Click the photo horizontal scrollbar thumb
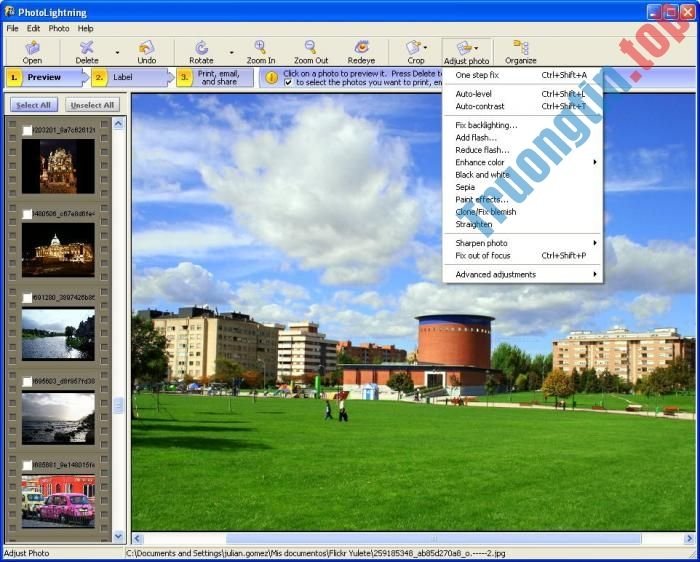 pos(433,538)
